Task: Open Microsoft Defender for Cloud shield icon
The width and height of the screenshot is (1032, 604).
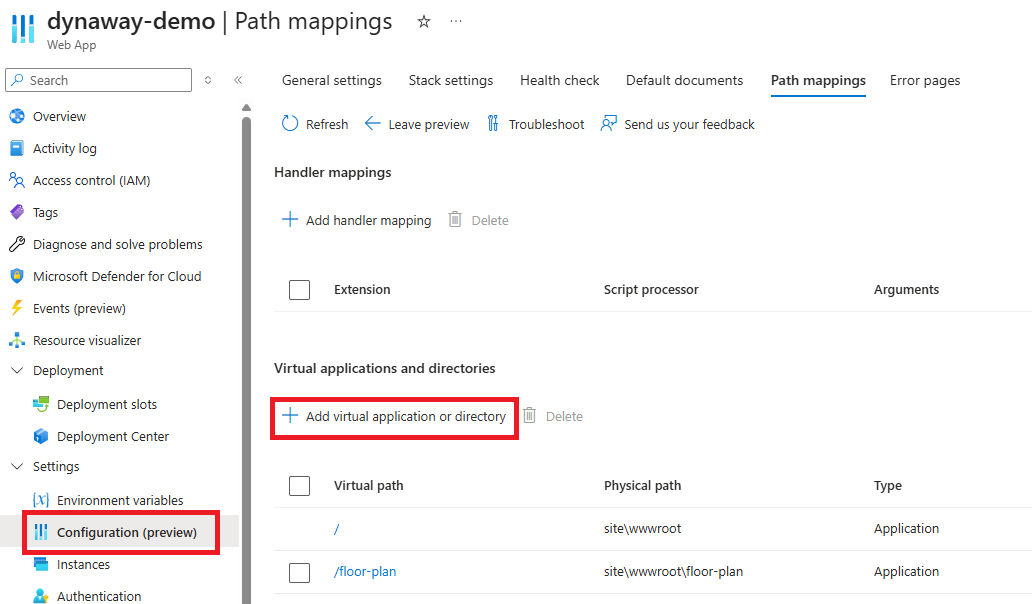Action: click(16, 276)
